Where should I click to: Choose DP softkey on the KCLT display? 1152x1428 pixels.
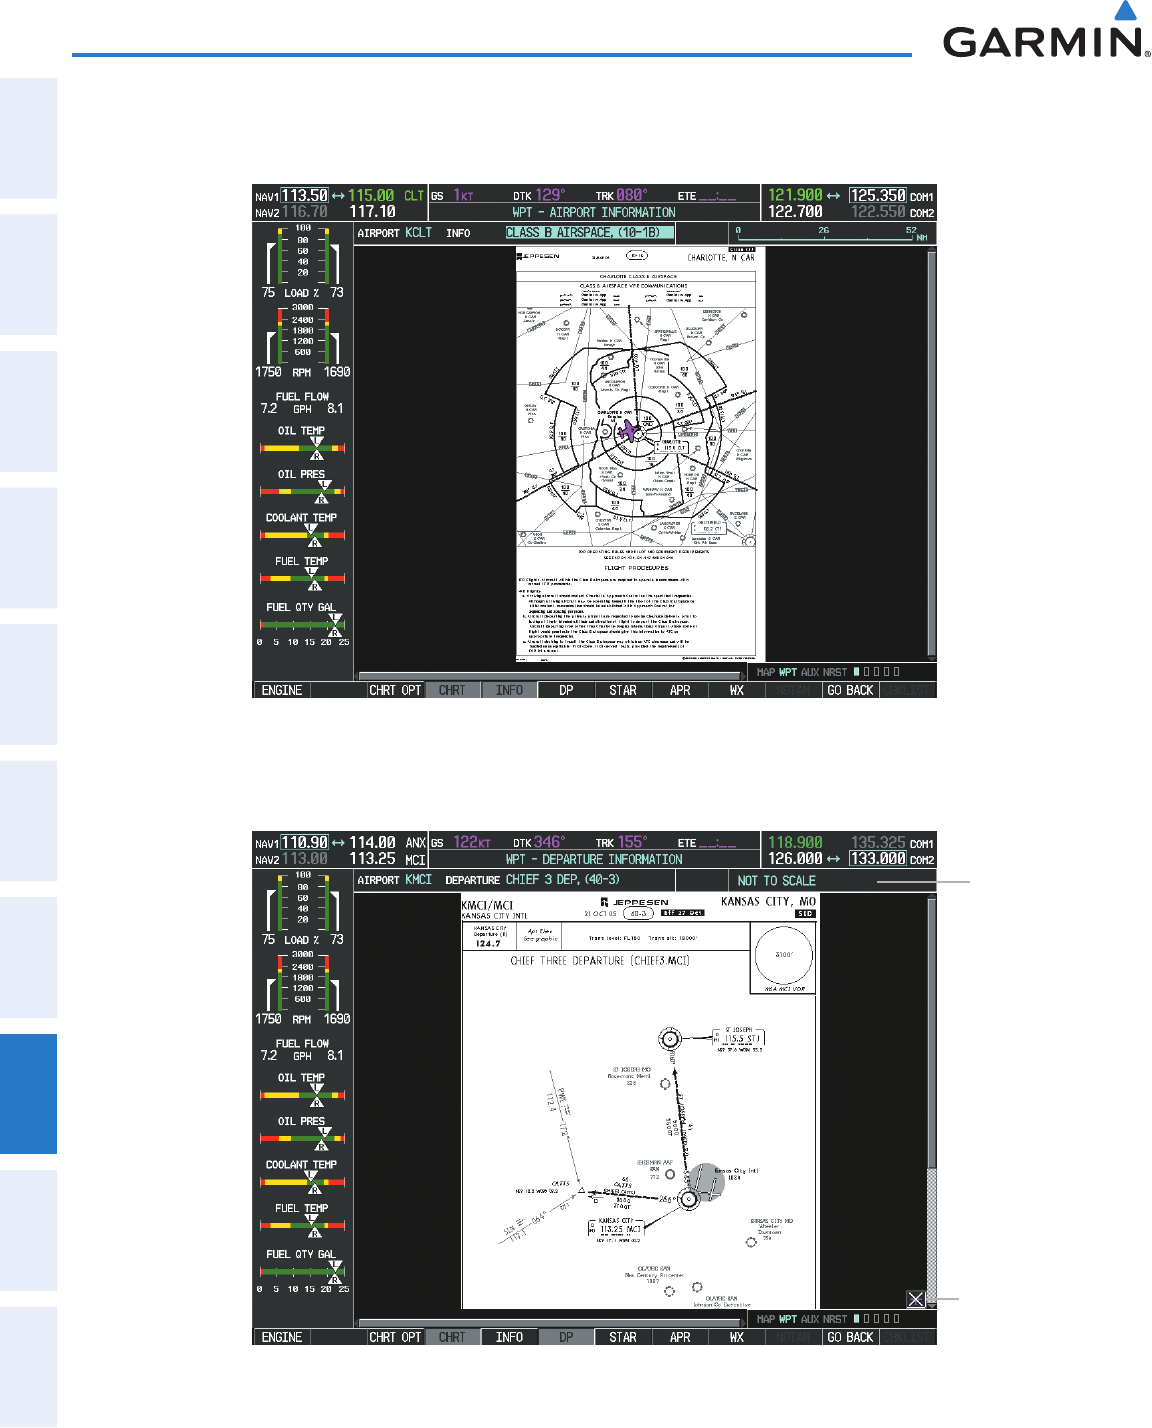(x=566, y=690)
